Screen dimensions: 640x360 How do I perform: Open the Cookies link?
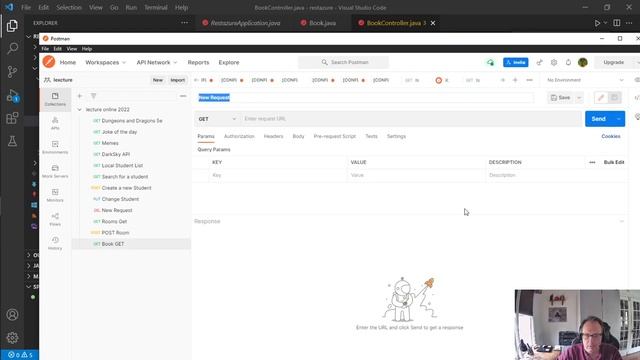click(x=611, y=136)
